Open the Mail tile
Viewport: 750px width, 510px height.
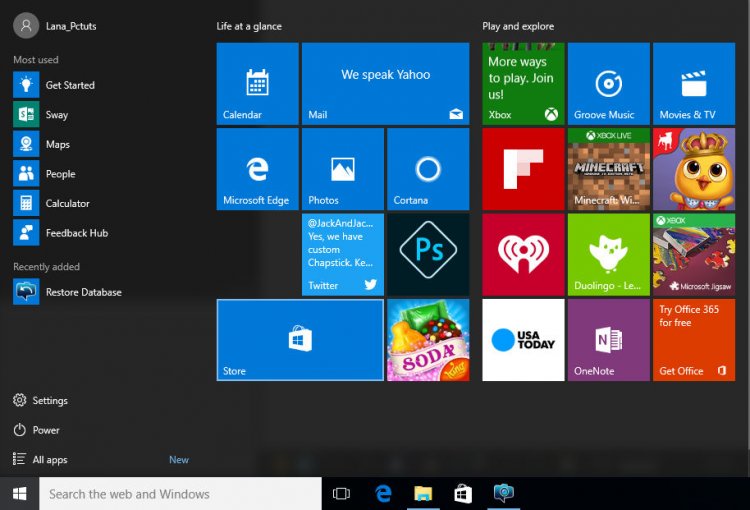pos(386,84)
